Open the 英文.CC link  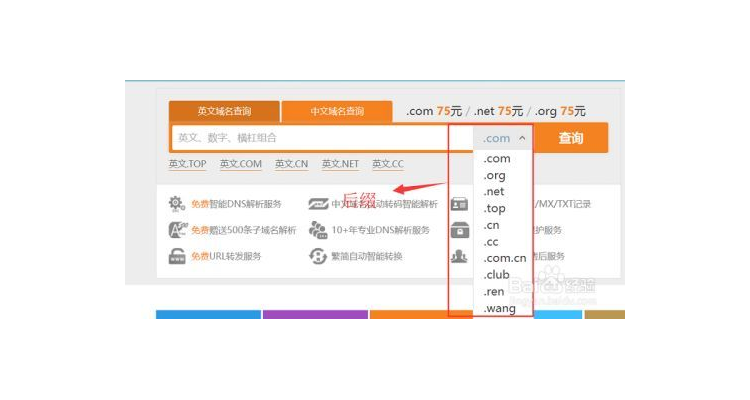click(388, 164)
